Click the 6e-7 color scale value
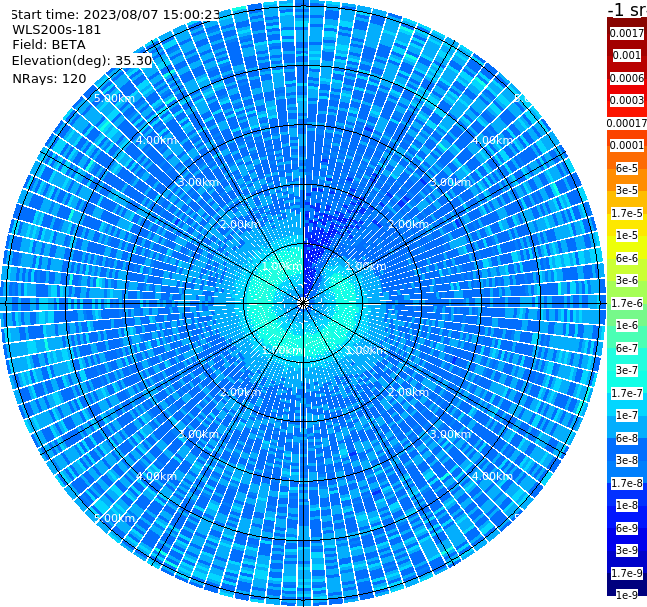The height and width of the screenshot is (607, 647). click(x=627, y=348)
